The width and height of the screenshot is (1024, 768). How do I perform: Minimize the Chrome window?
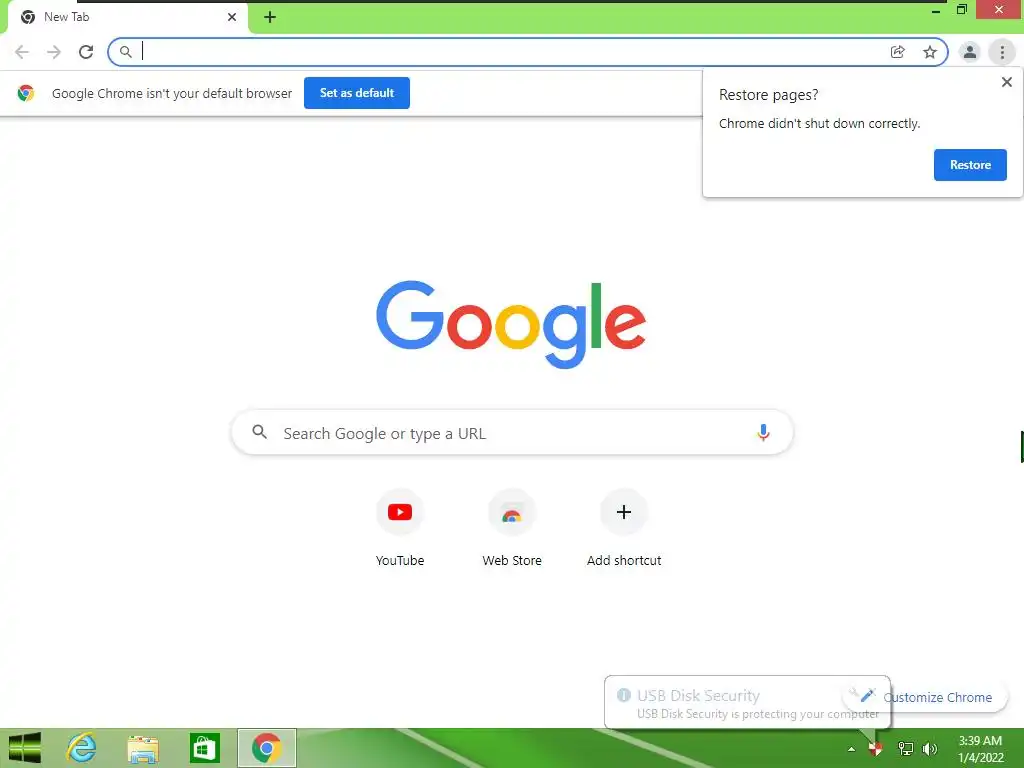936,10
